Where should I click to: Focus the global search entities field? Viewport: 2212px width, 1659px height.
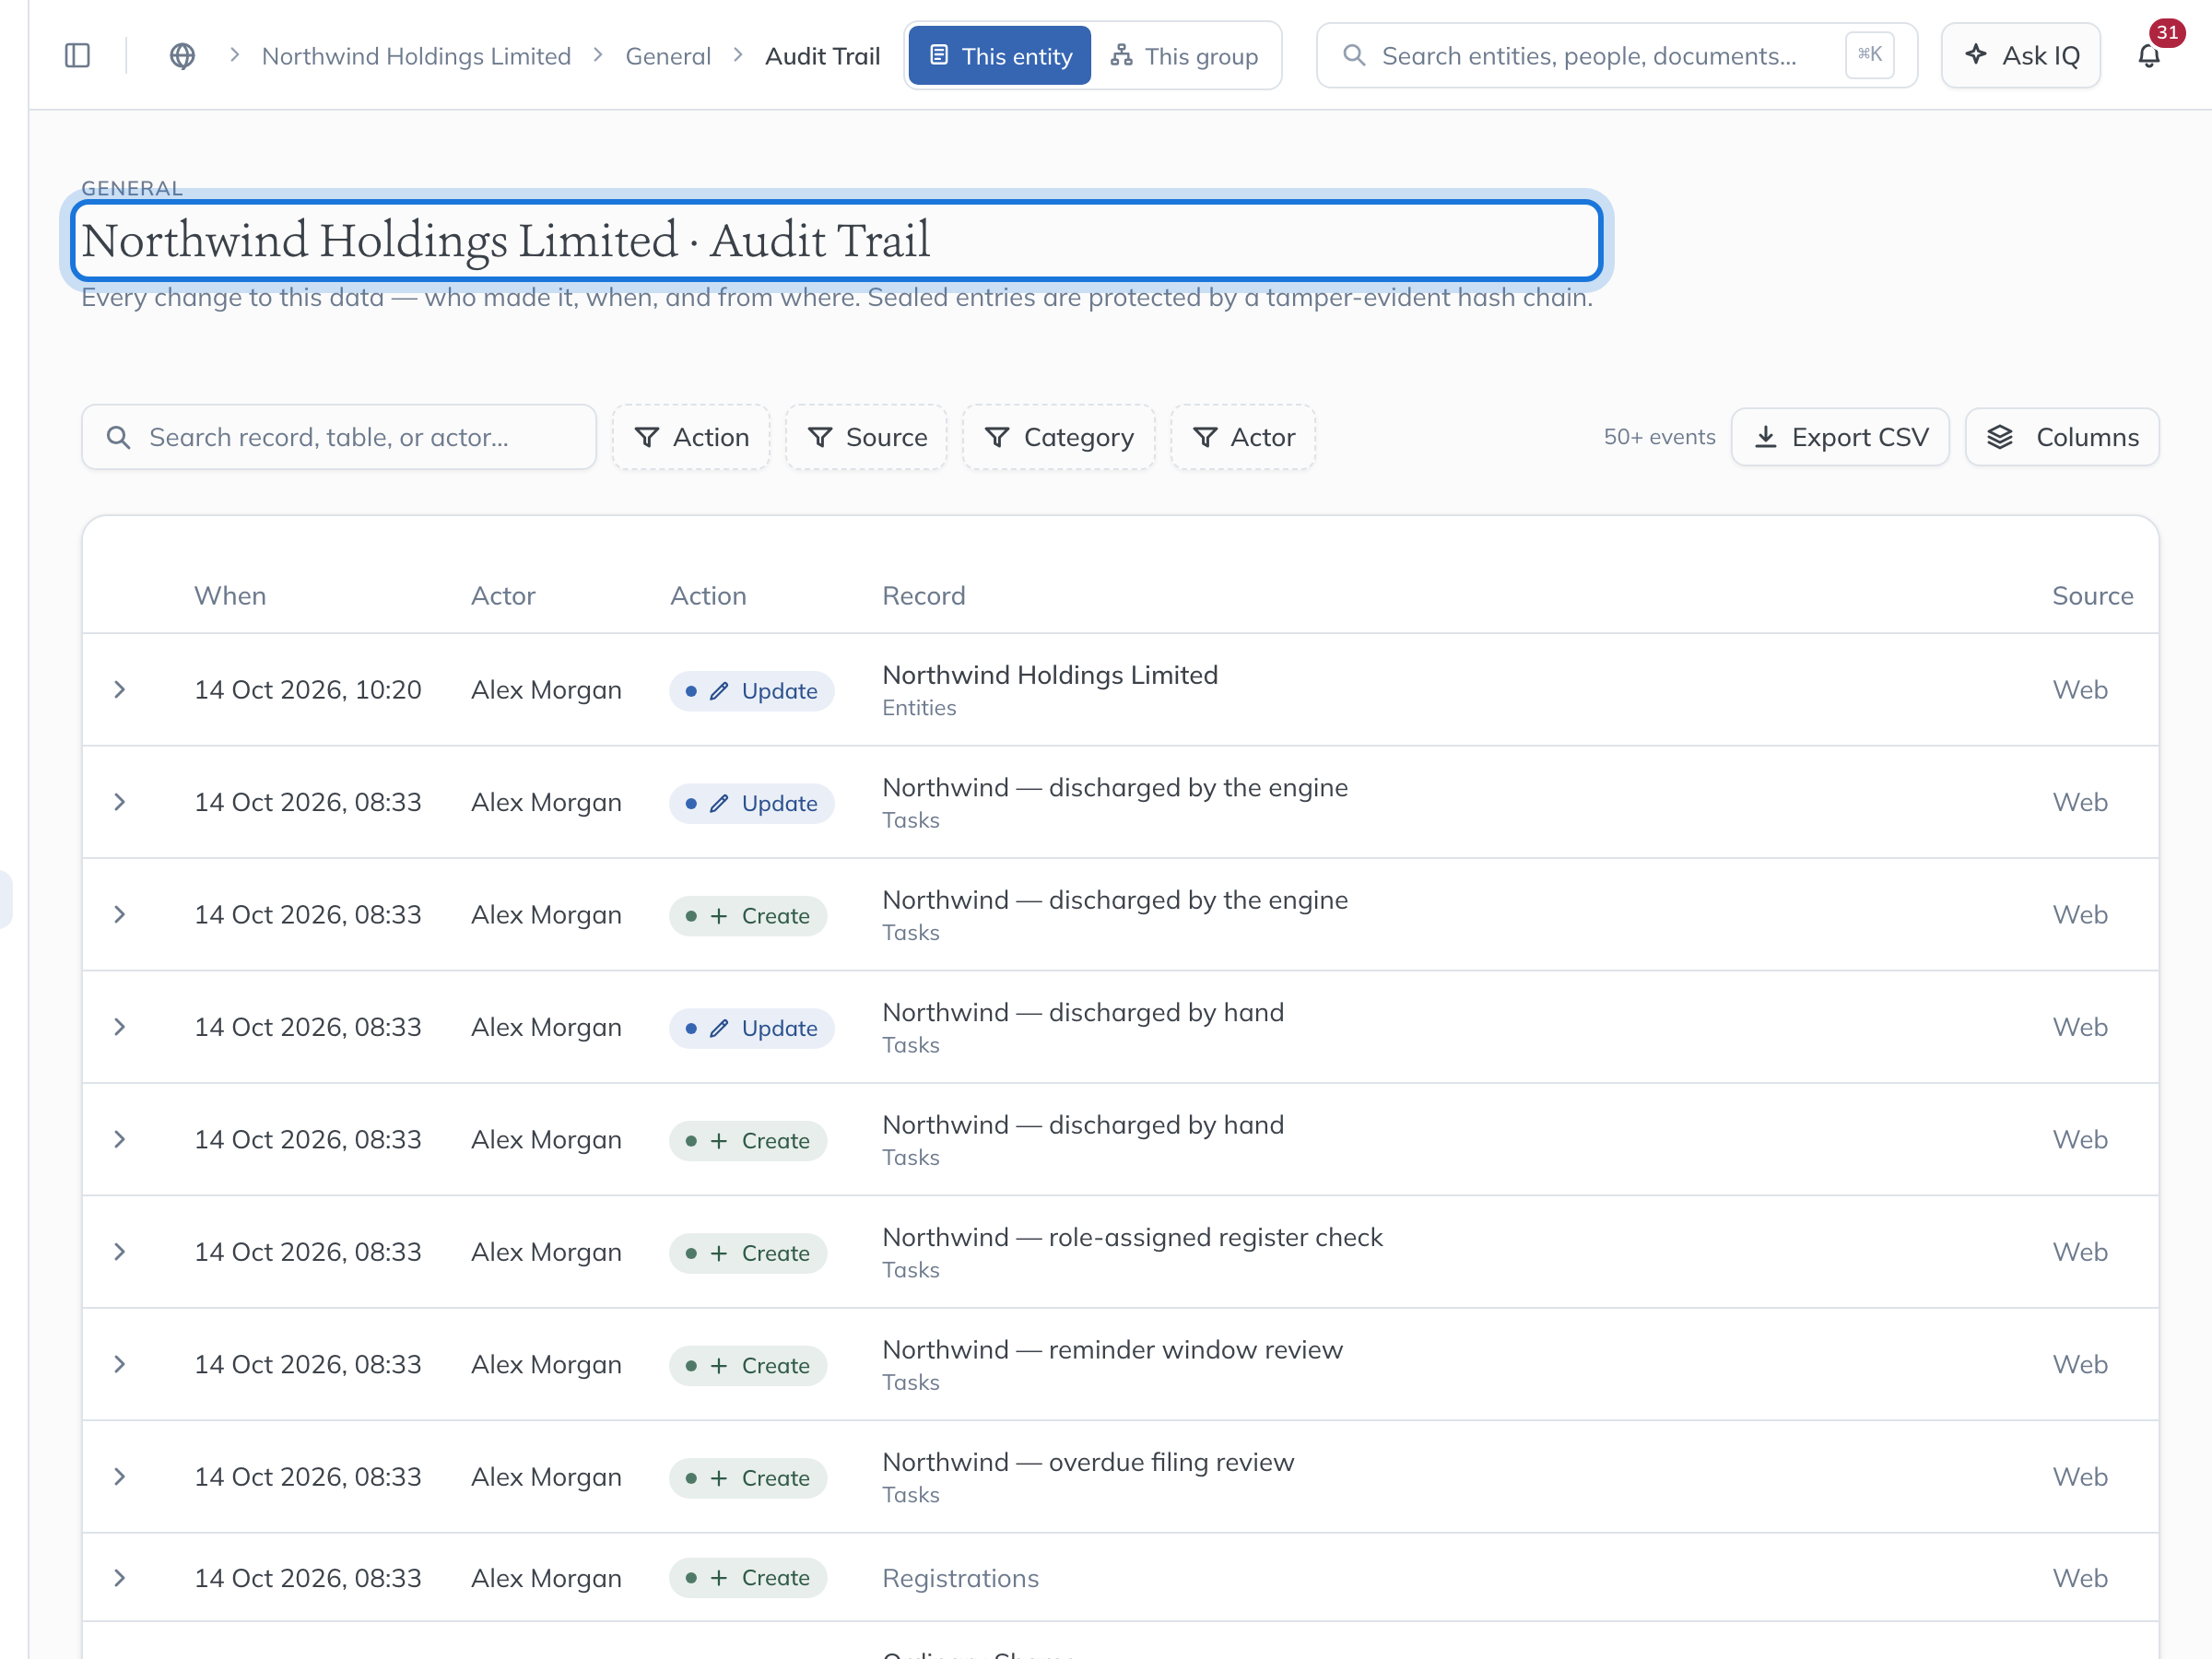pos(1617,56)
